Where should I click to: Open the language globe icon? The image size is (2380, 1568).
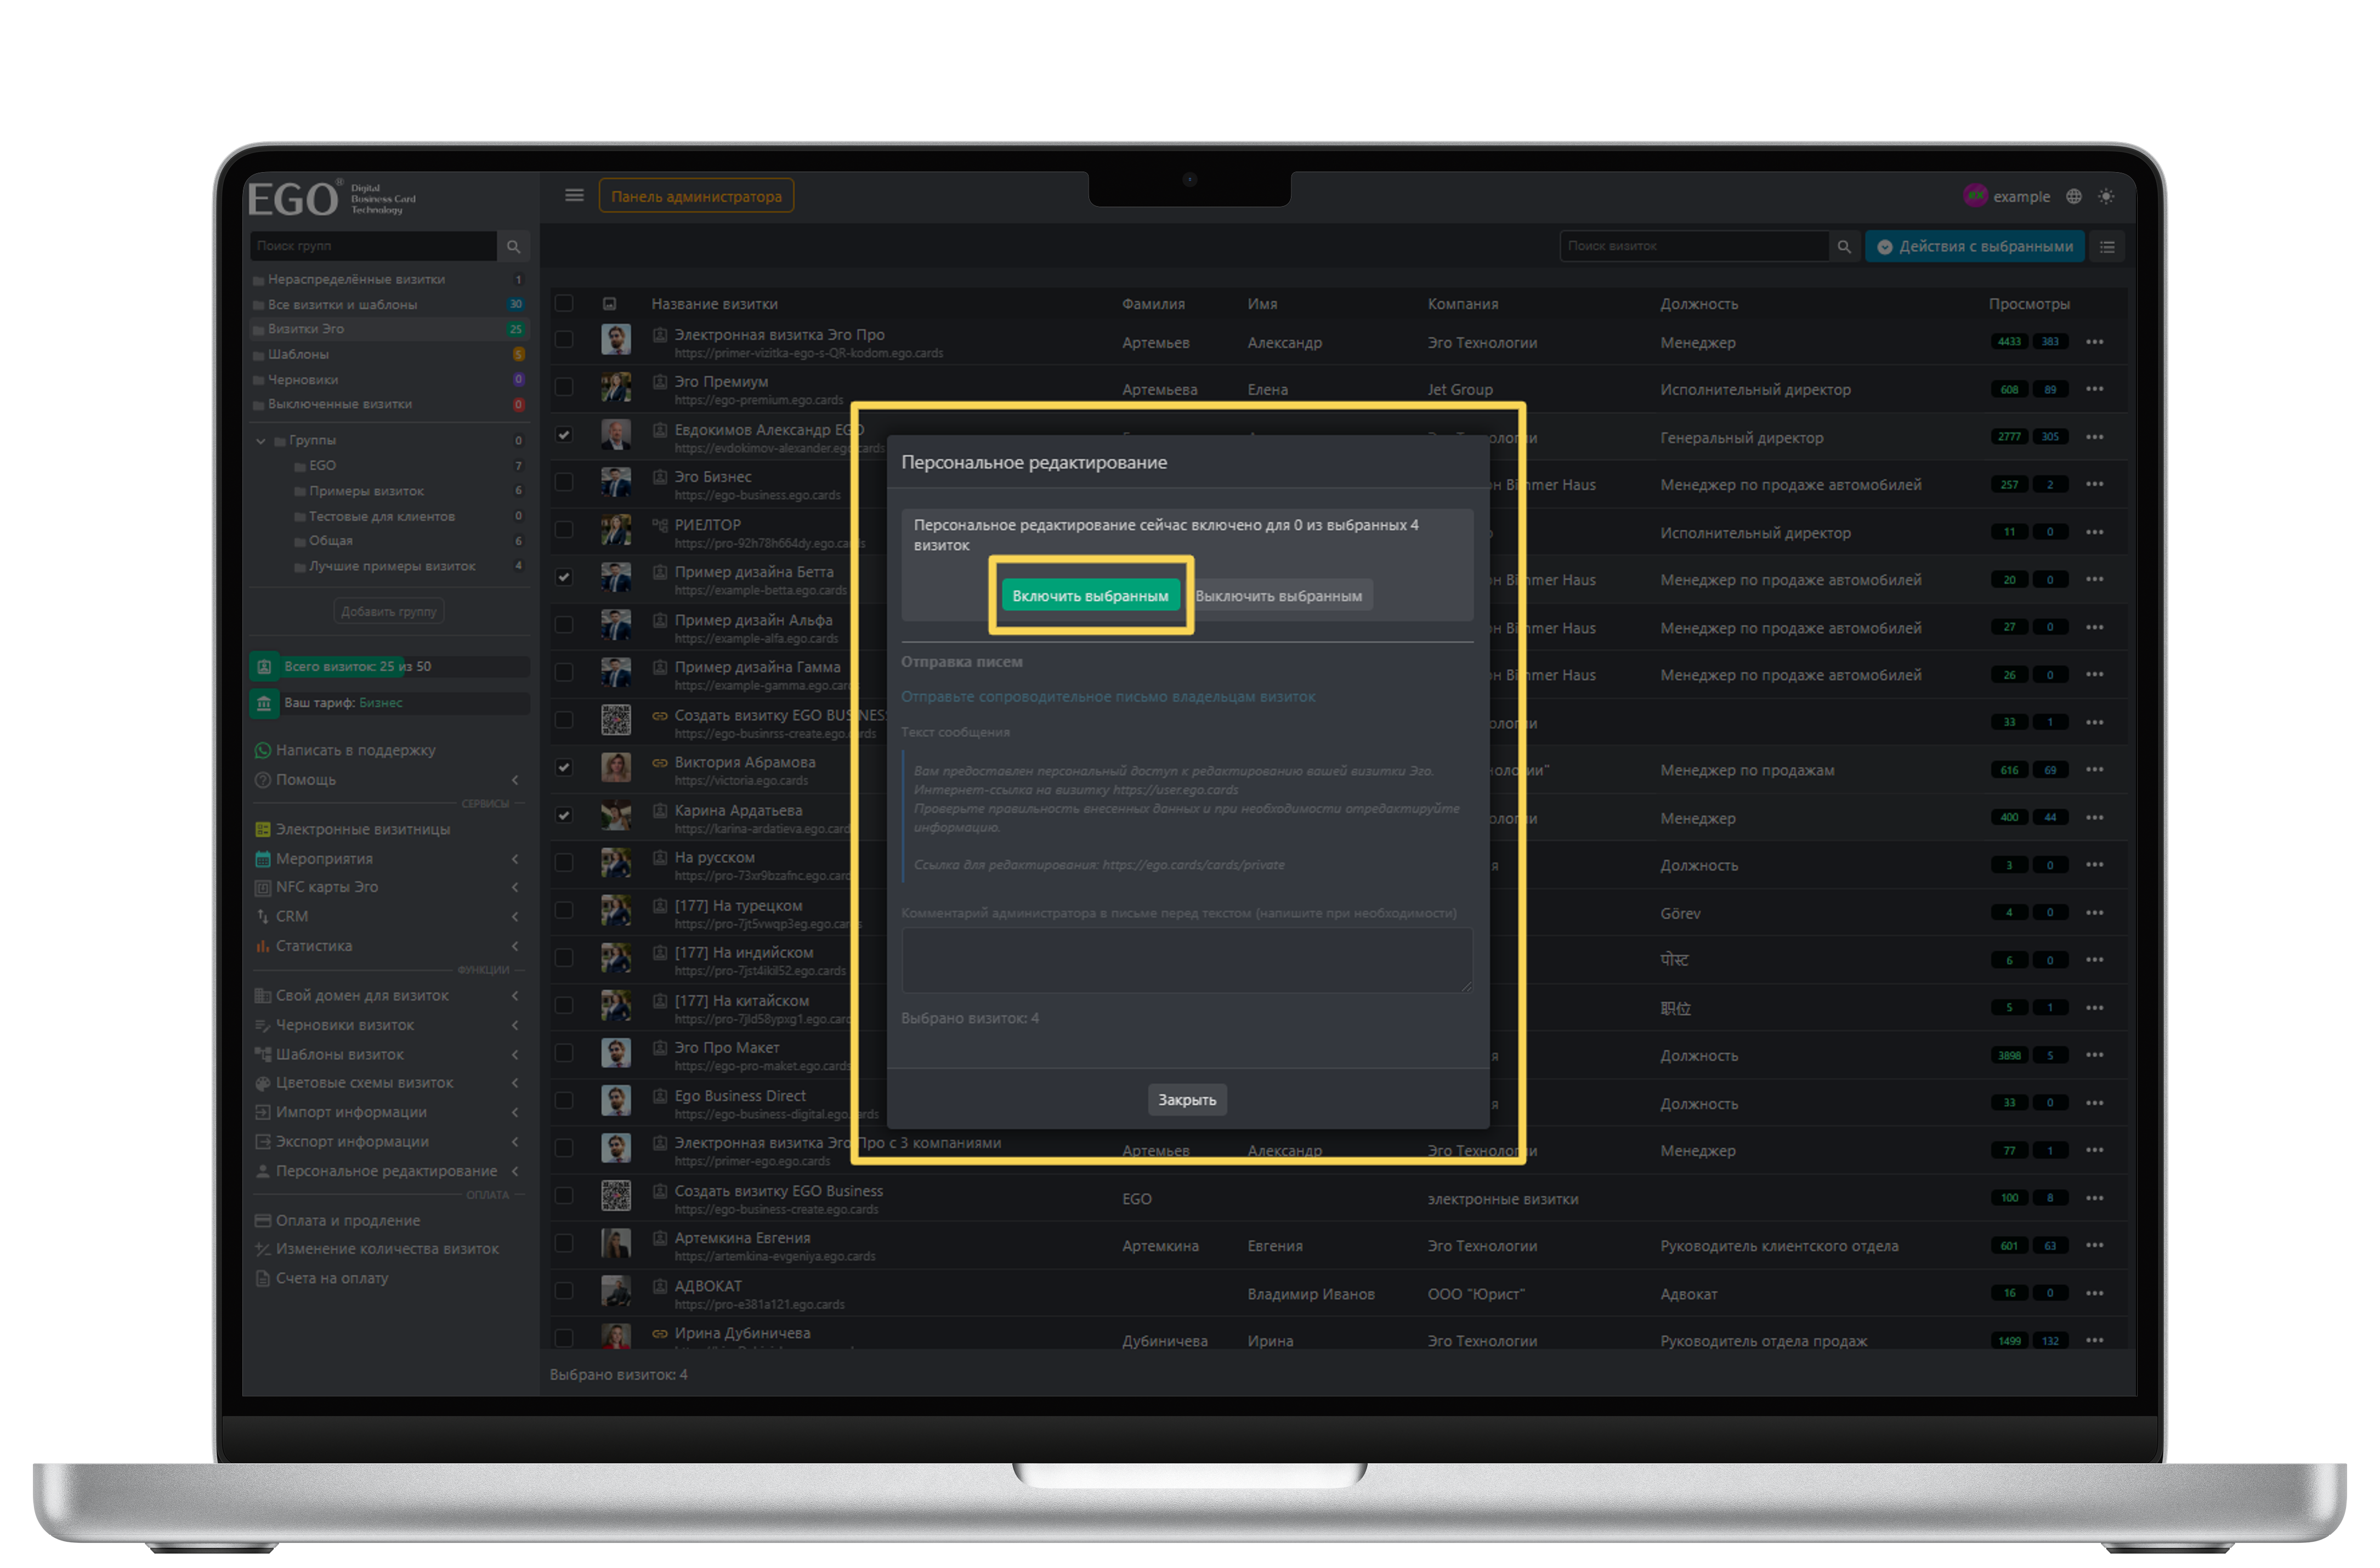click(2074, 197)
